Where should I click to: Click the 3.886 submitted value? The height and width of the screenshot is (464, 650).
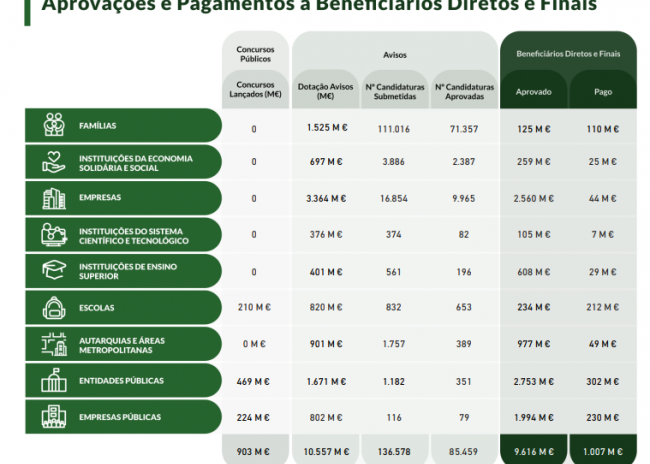pos(393,162)
